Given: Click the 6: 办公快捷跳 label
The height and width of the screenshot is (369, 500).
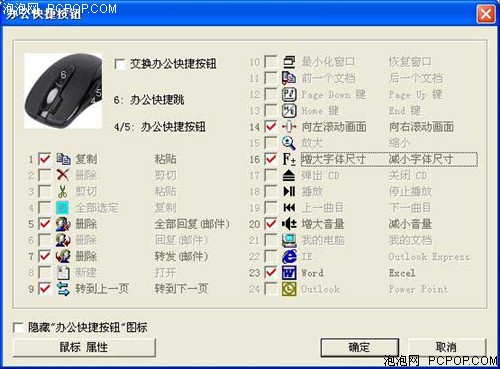Looking at the screenshot, I should coord(149,100).
